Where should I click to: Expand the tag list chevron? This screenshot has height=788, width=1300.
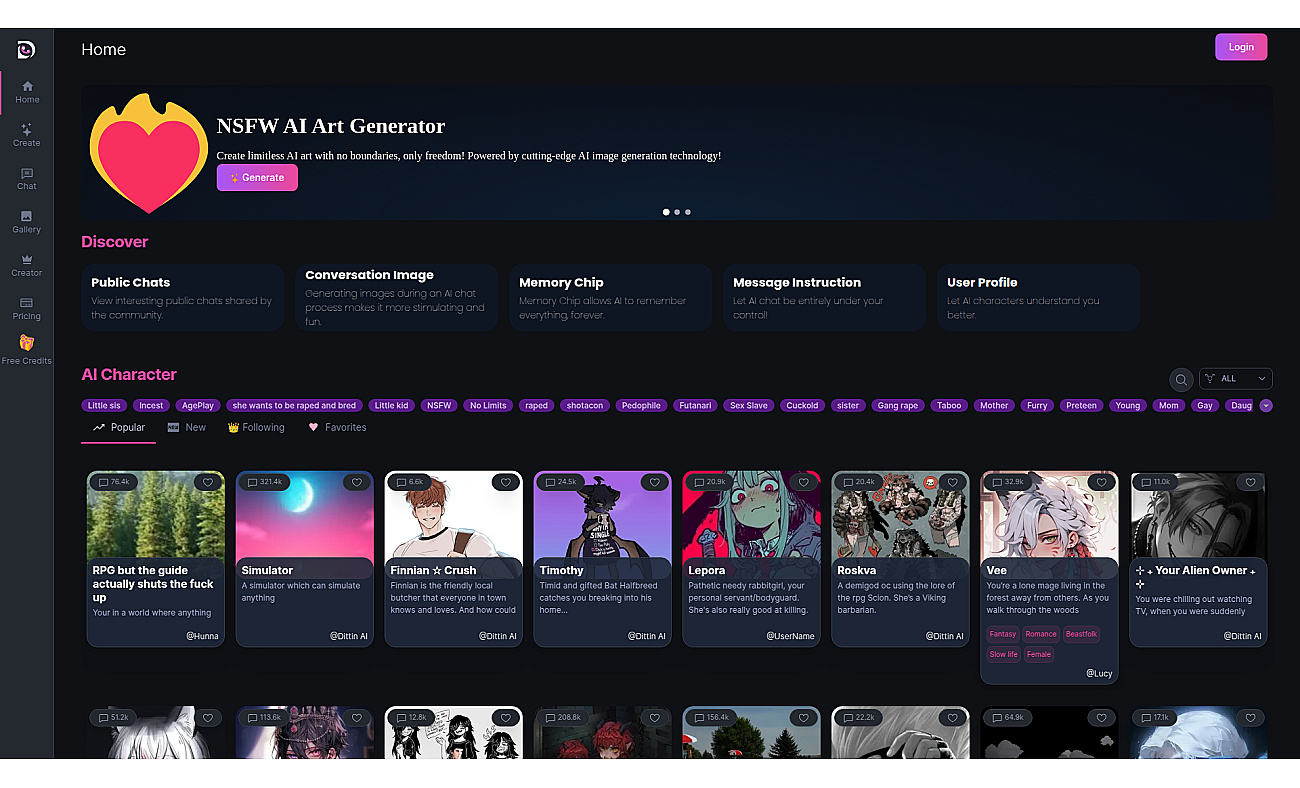coord(1266,406)
